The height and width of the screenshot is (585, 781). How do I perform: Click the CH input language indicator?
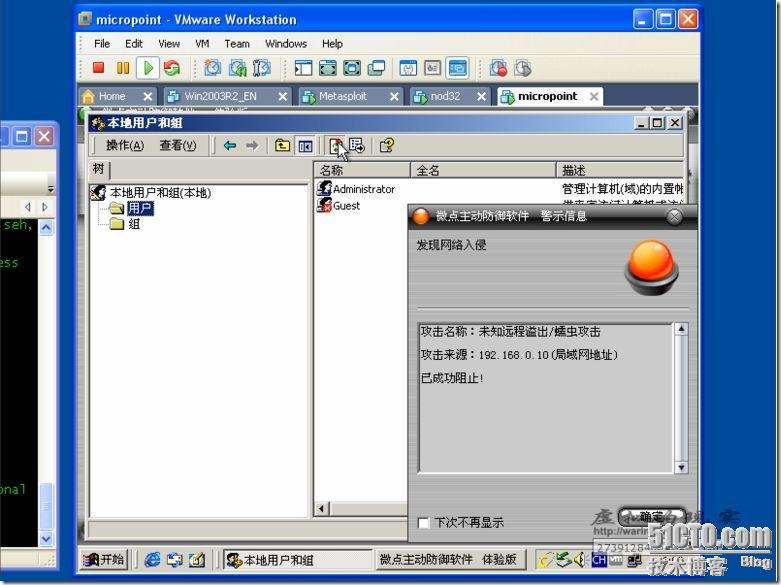click(x=599, y=560)
